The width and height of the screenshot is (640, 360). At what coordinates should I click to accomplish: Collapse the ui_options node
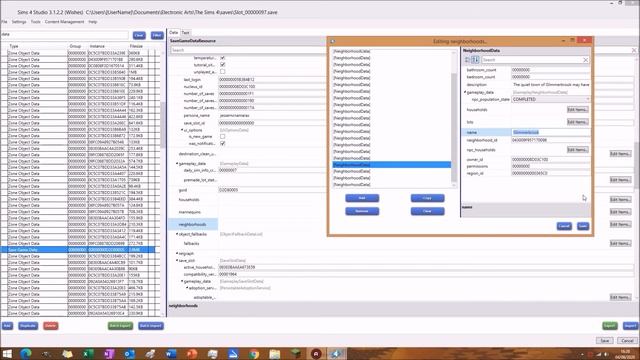[x=182, y=130]
